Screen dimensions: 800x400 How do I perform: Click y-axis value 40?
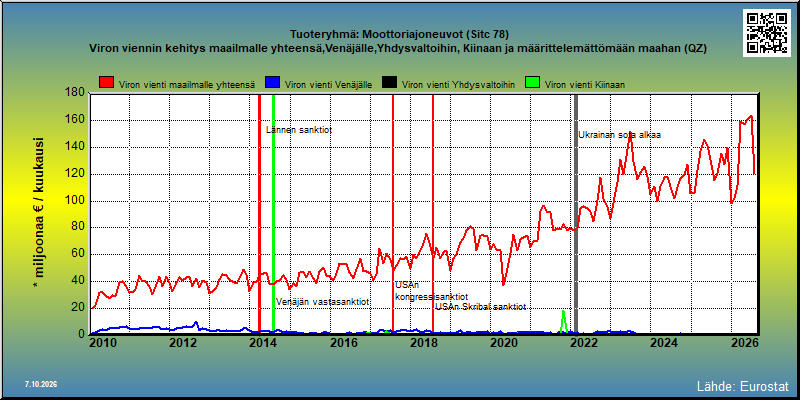(78, 281)
